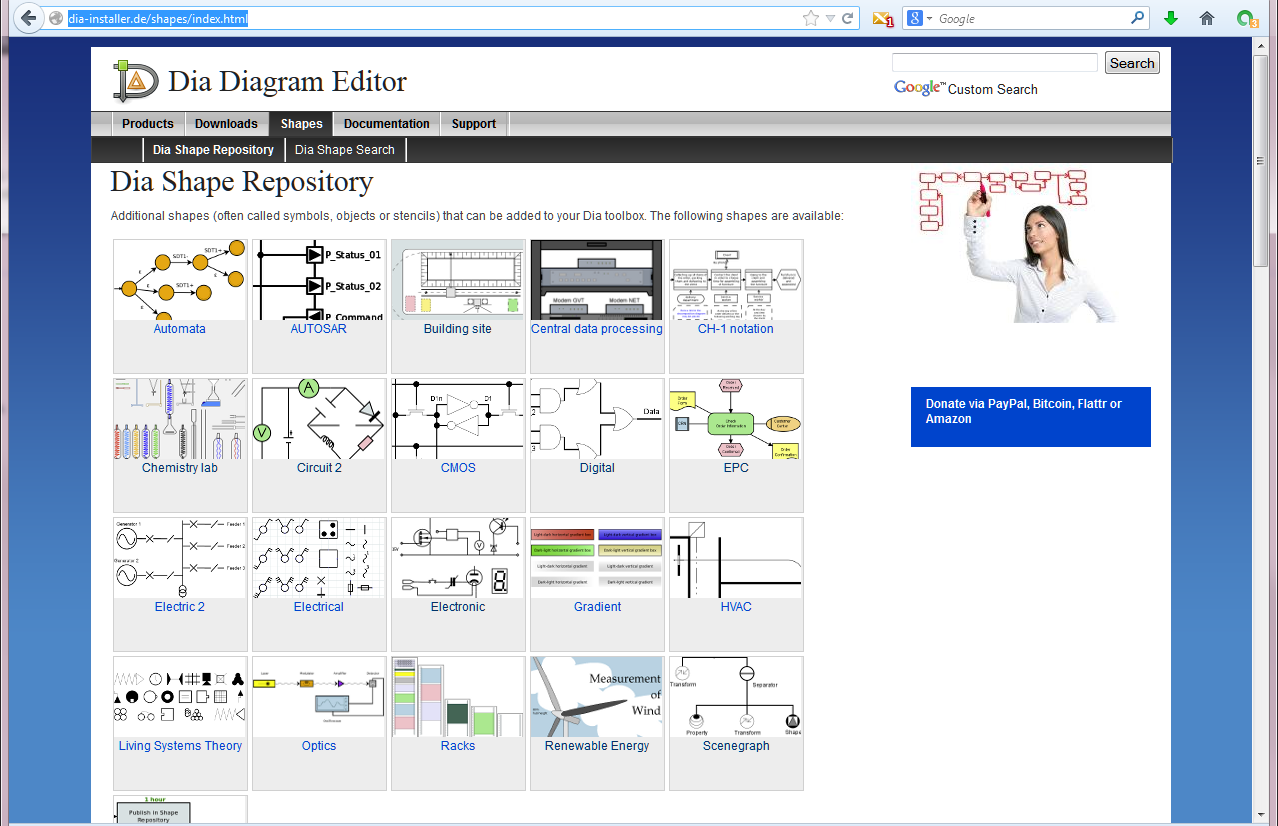Screen dimensions: 1278x826
Task: Click the green add-on icon showing 3
Action: tap(1245, 18)
